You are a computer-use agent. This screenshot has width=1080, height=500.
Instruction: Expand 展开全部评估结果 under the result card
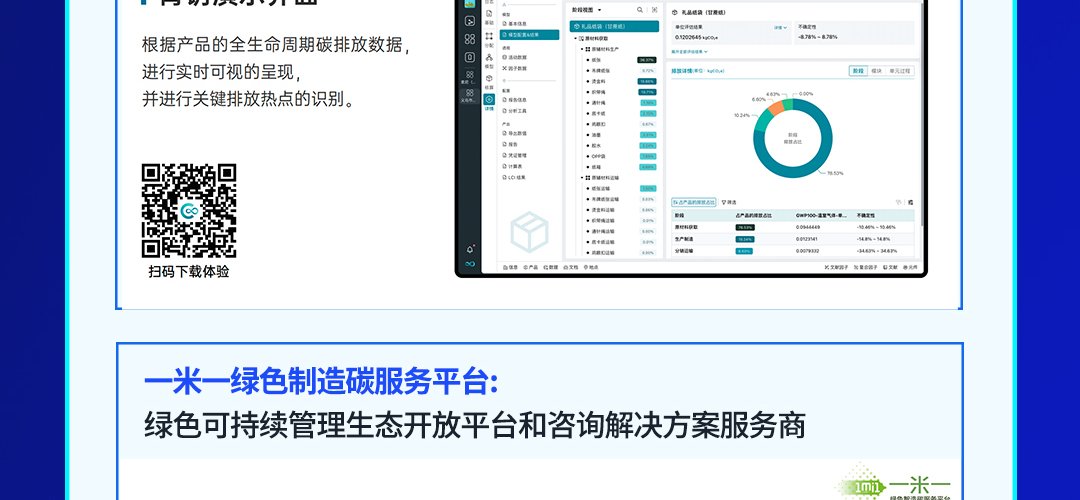click(x=690, y=51)
